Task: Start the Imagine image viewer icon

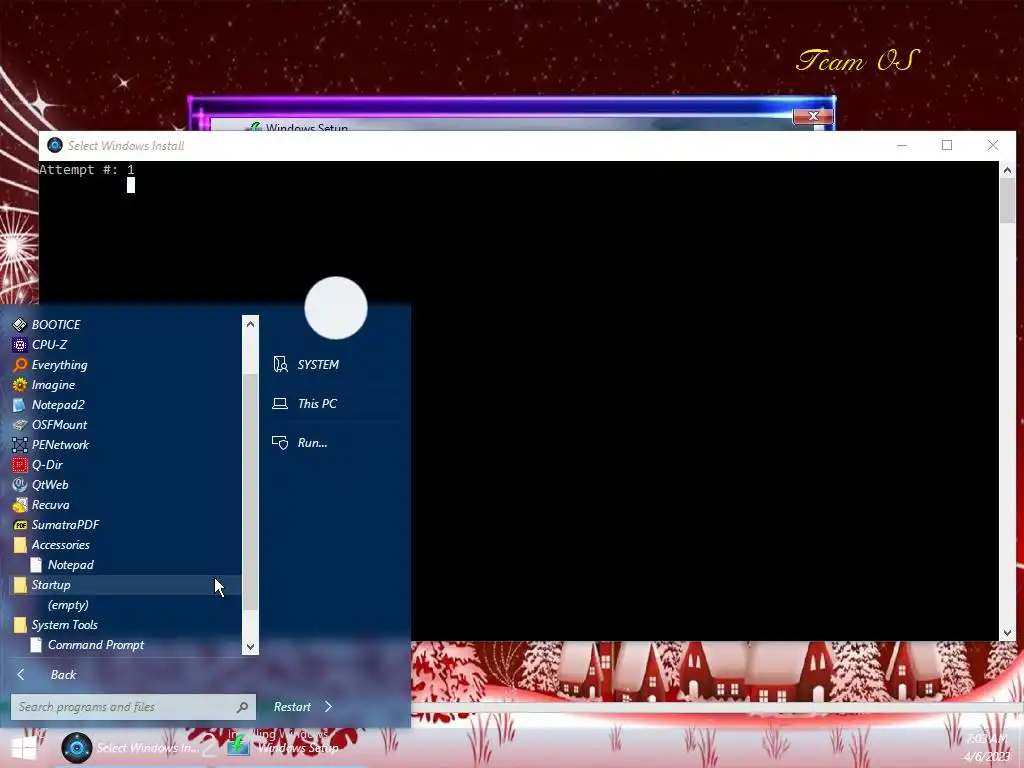Action: pos(20,385)
